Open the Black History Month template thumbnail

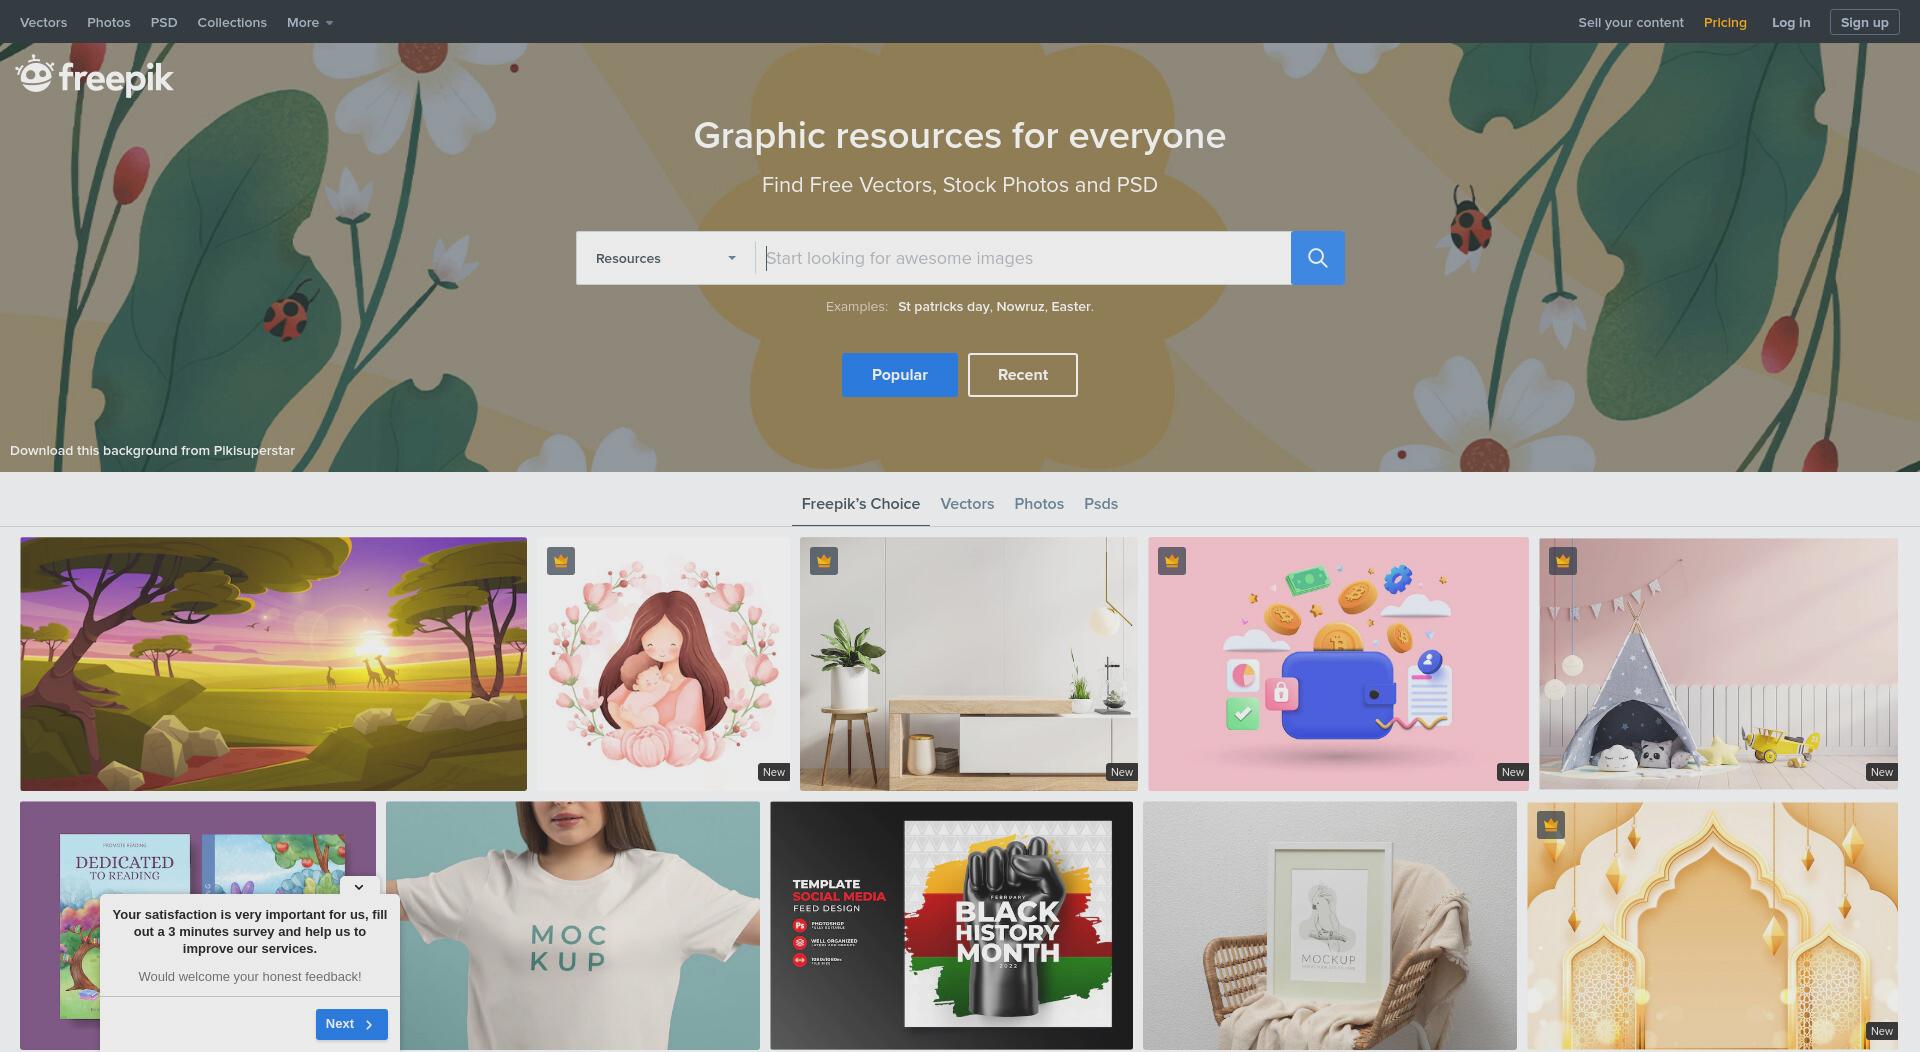pos(951,925)
